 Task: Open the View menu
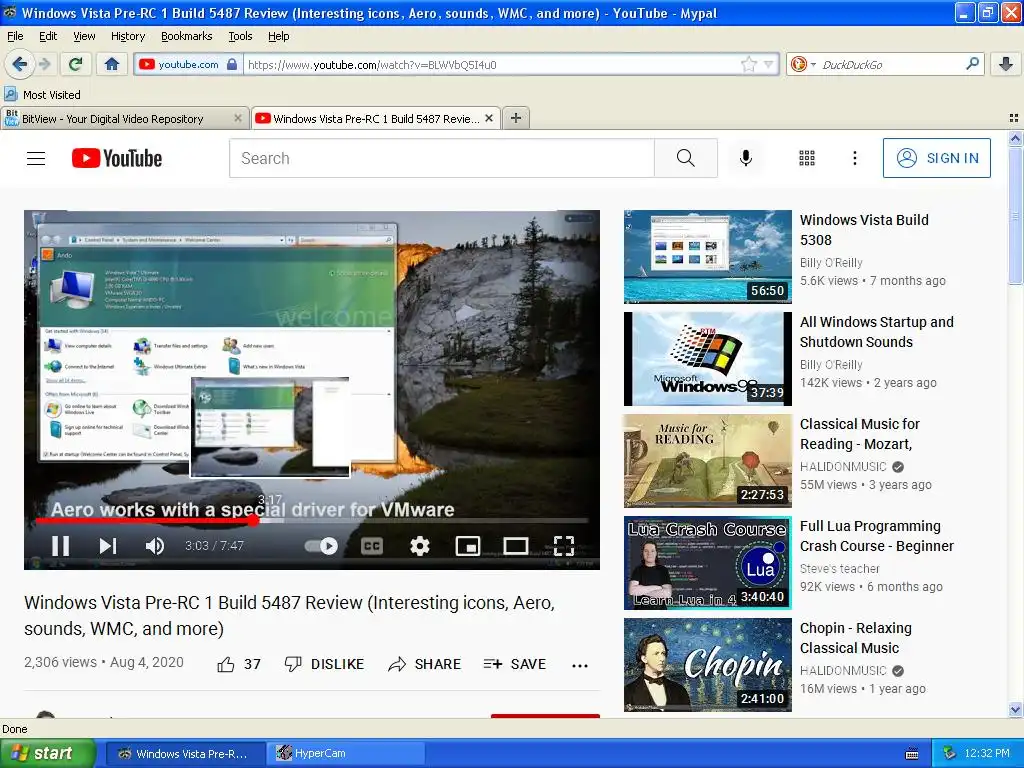[84, 36]
